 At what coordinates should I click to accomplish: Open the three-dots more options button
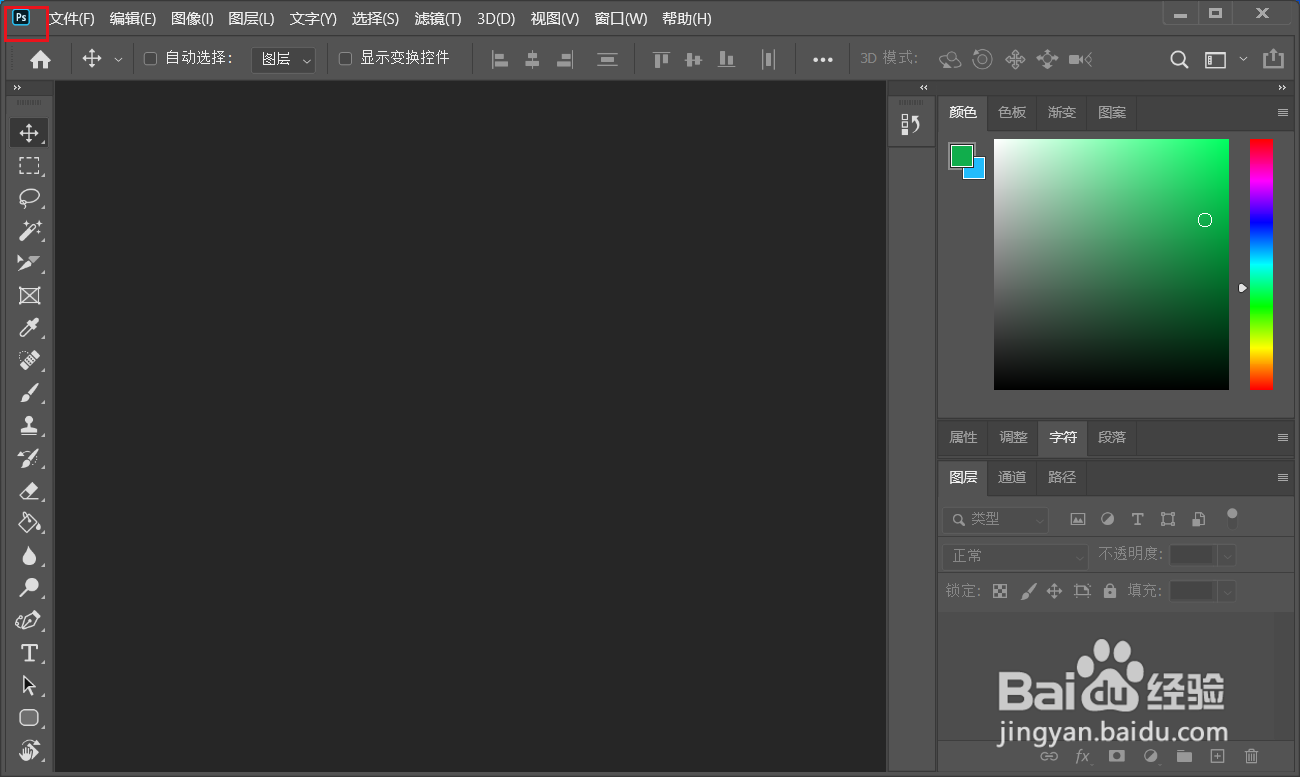coord(823,60)
